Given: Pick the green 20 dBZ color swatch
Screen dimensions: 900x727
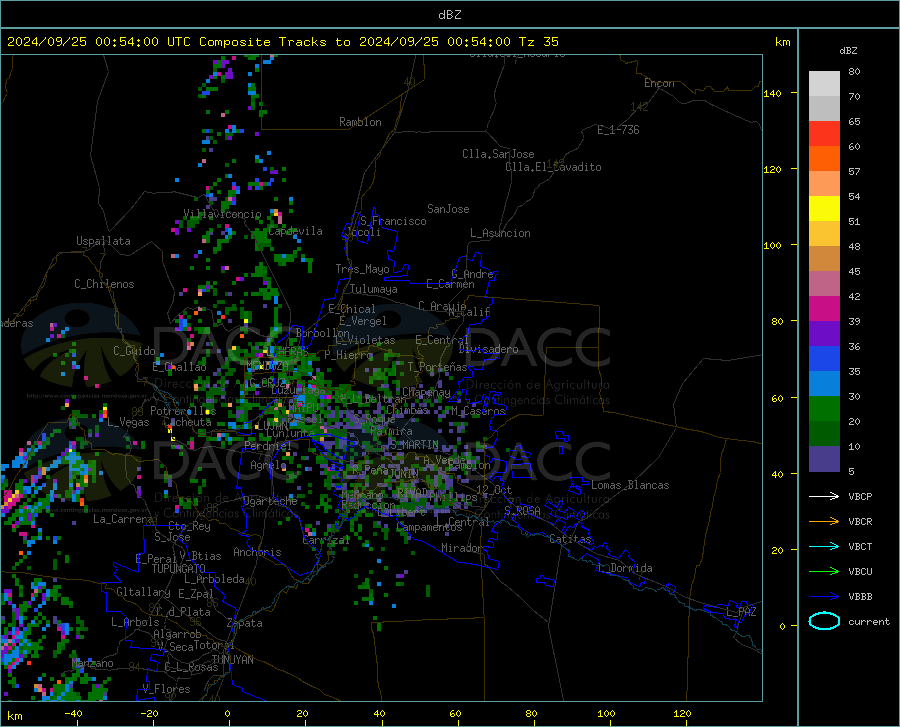Looking at the screenshot, I should pyautogui.click(x=824, y=409).
